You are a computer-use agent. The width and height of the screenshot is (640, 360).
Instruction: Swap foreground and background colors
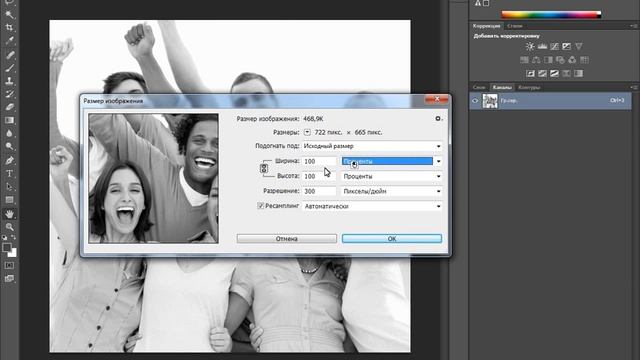click(13, 237)
